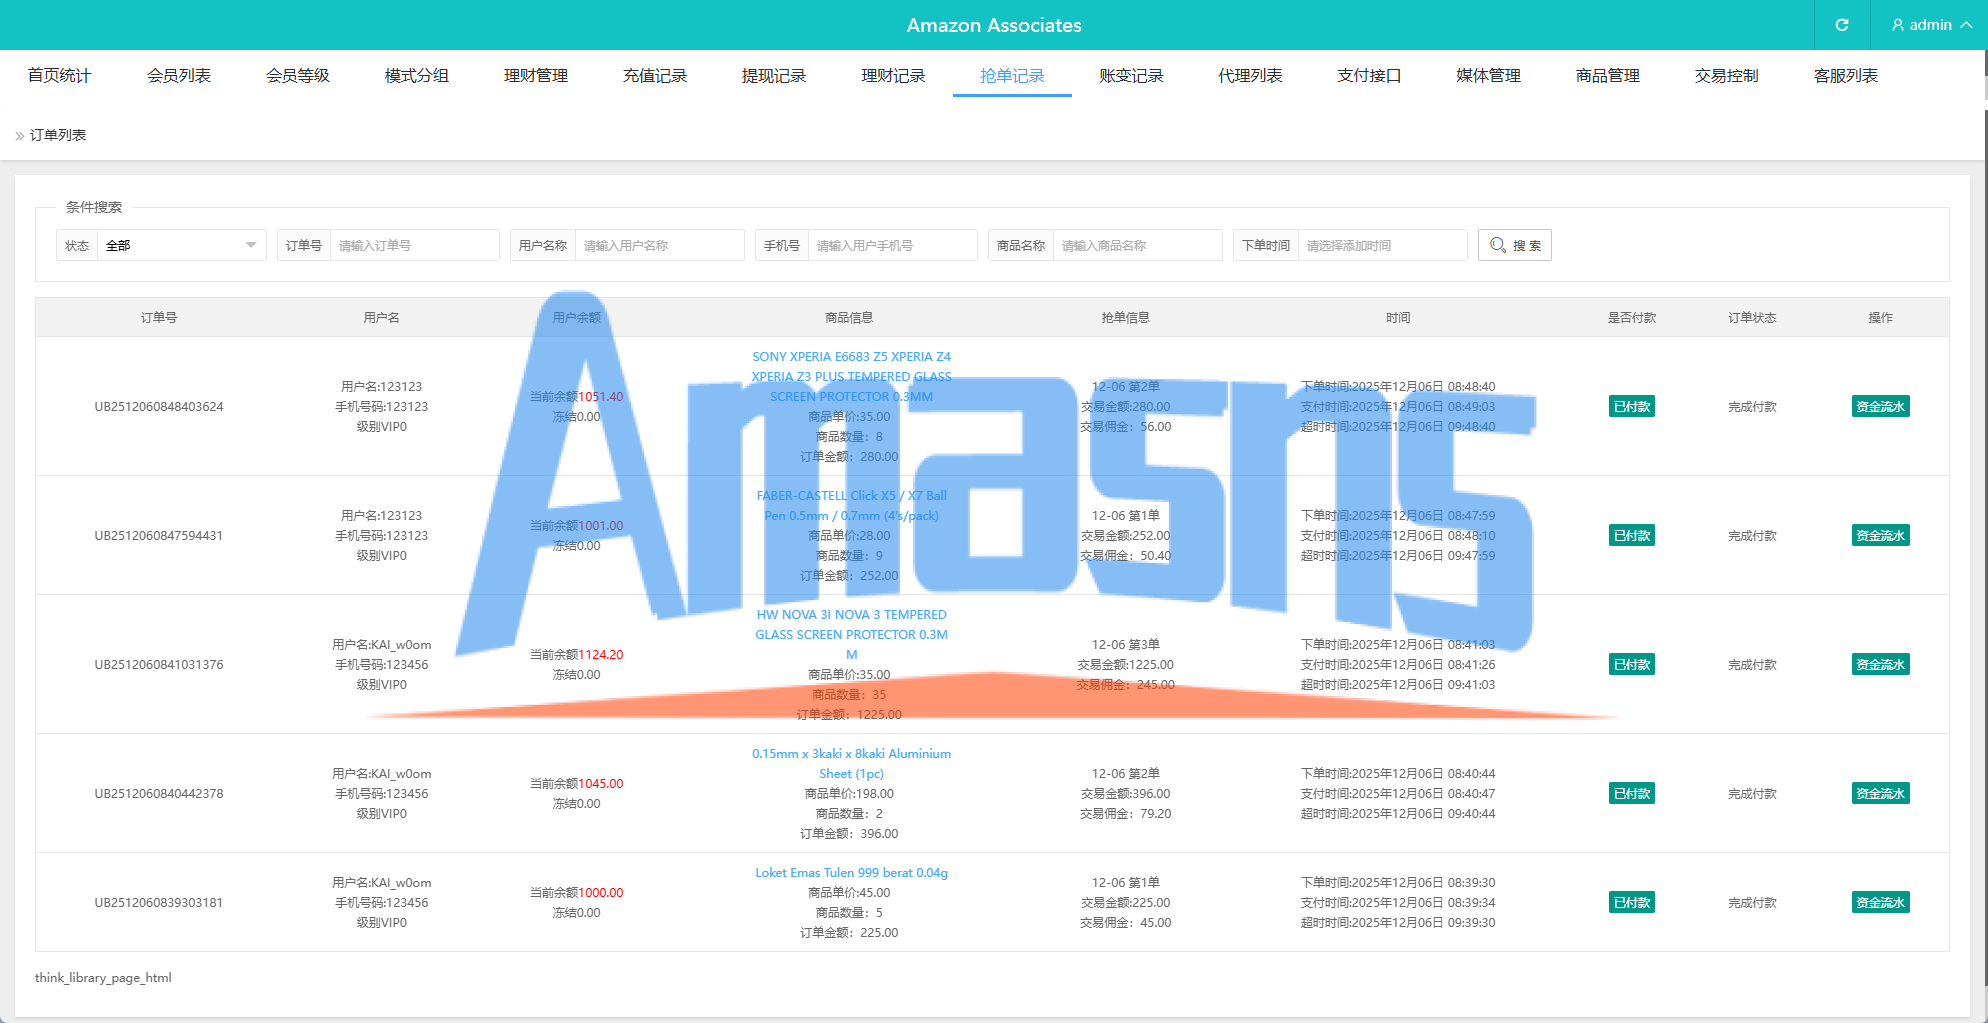Click the 搜索 search button
Image resolution: width=1988 pixels, height=1023 pixels.
1514,245
